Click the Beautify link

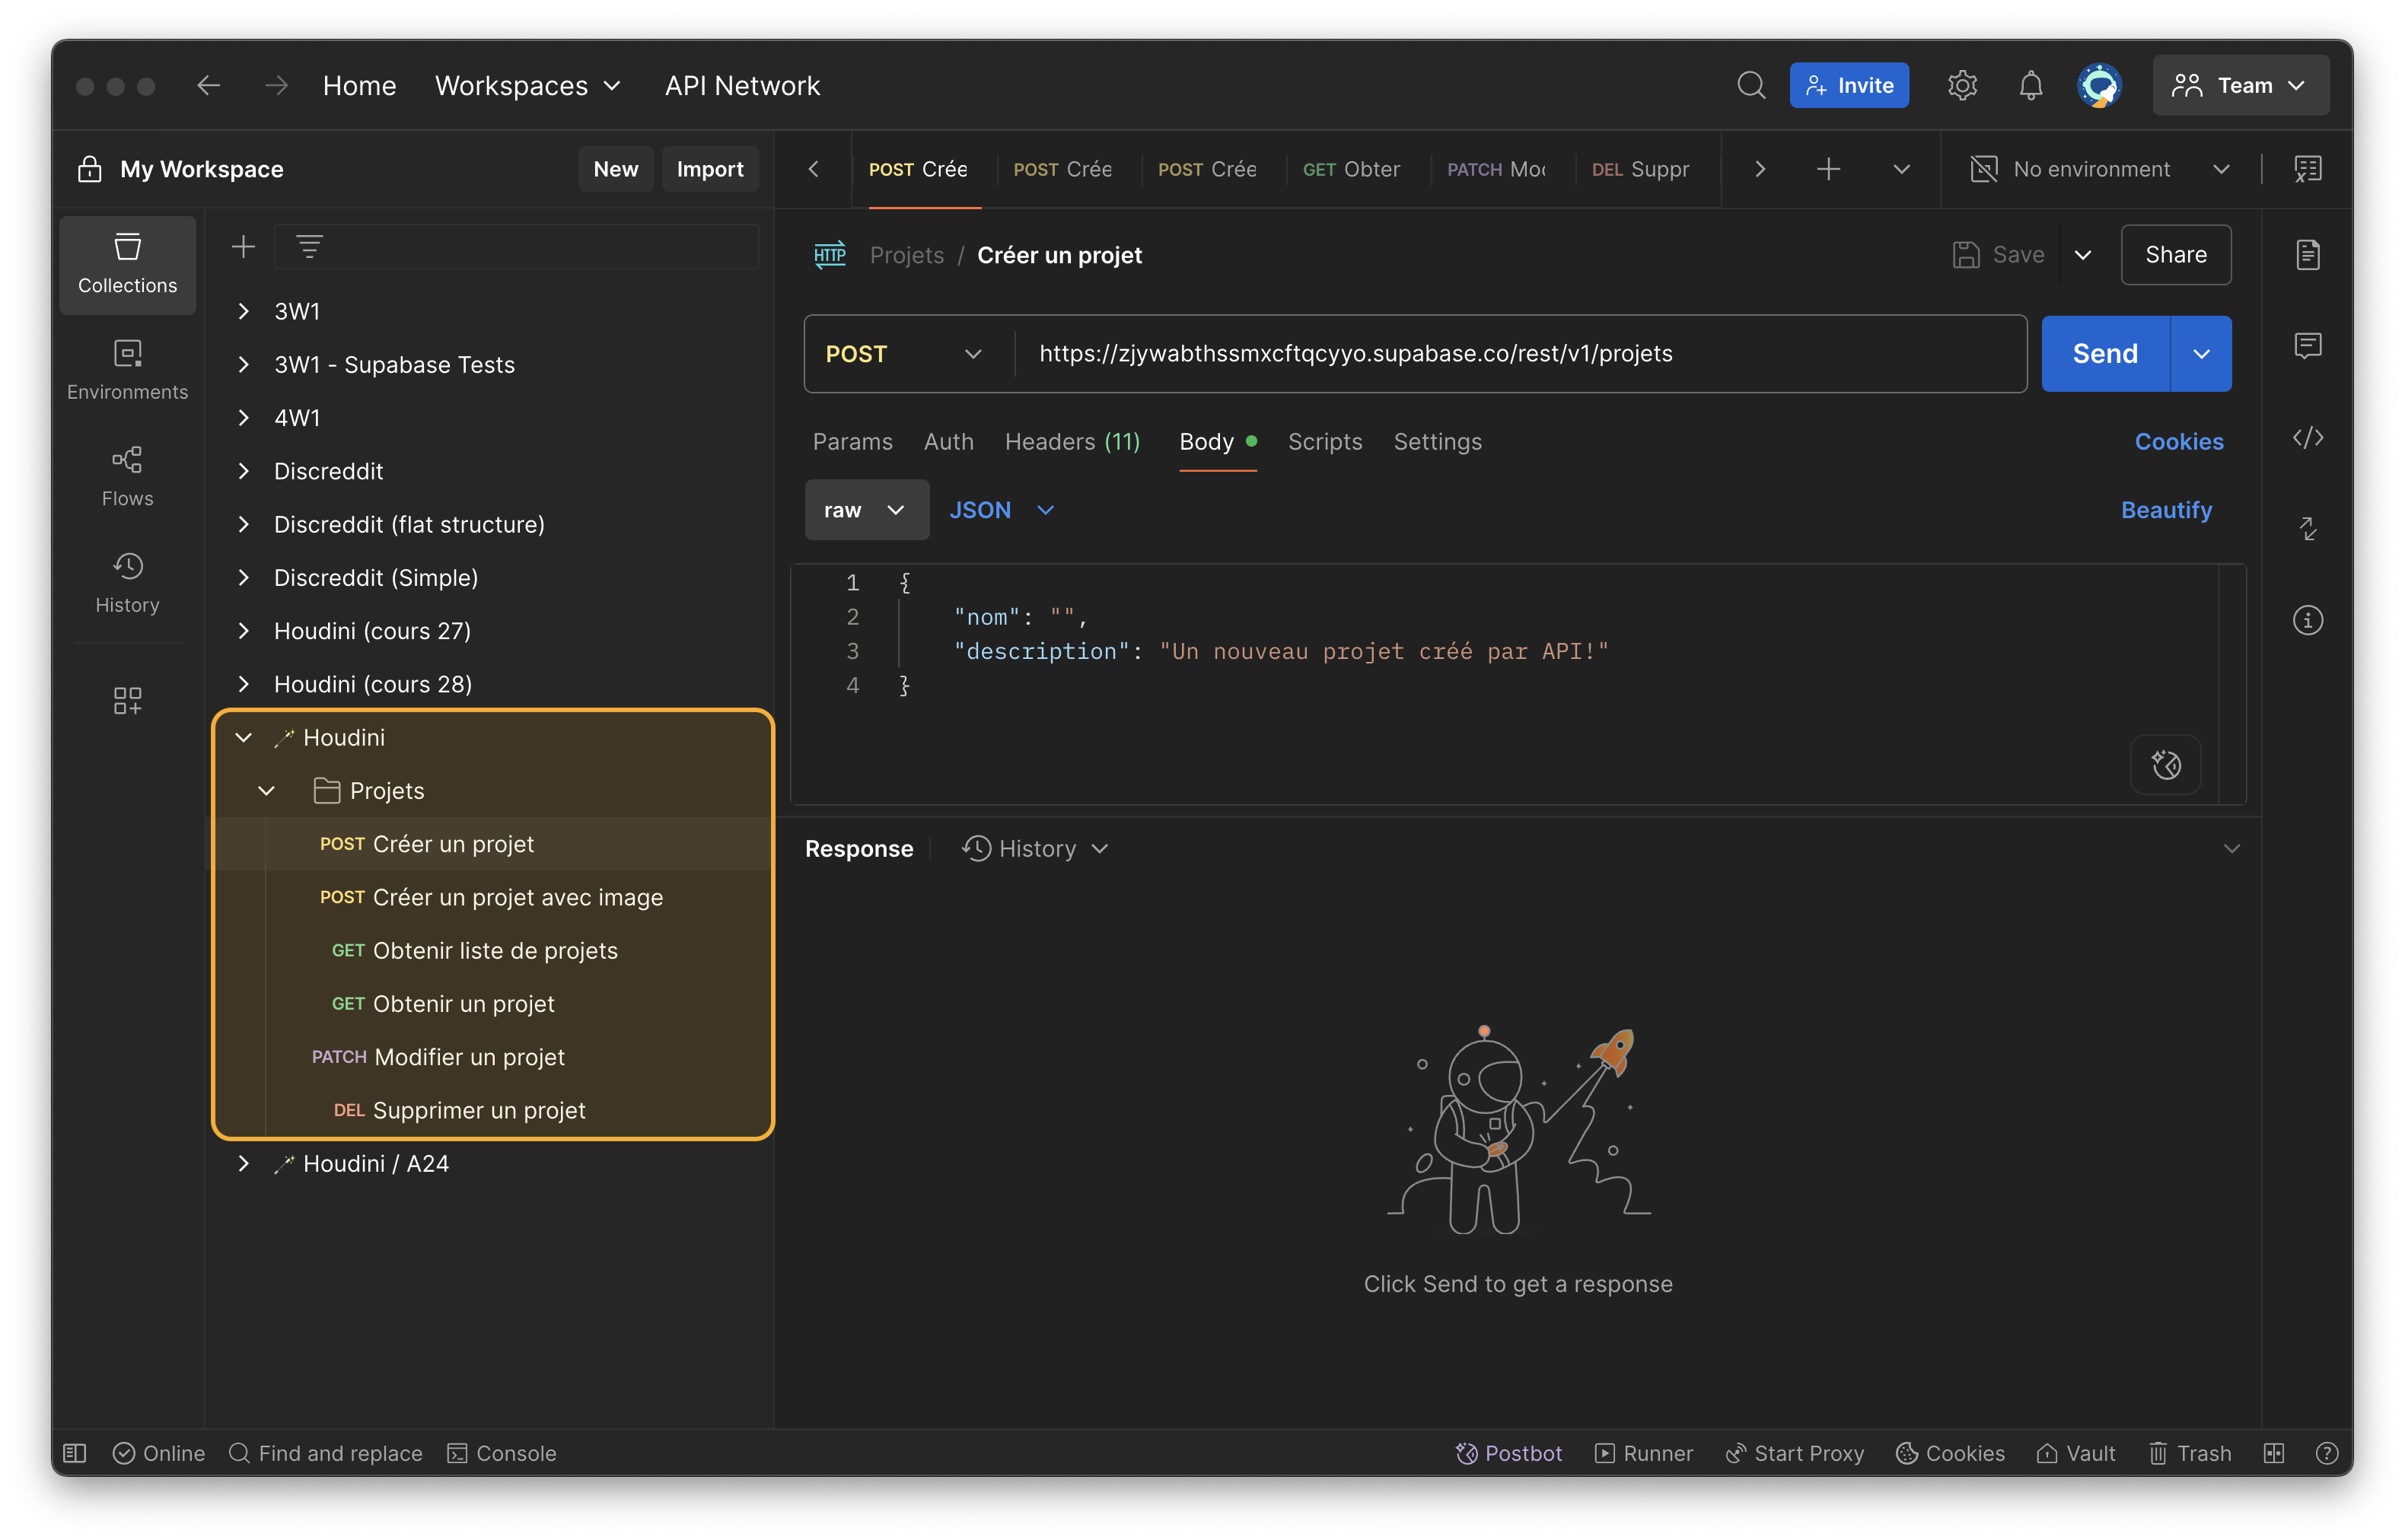coord(2166,510)
